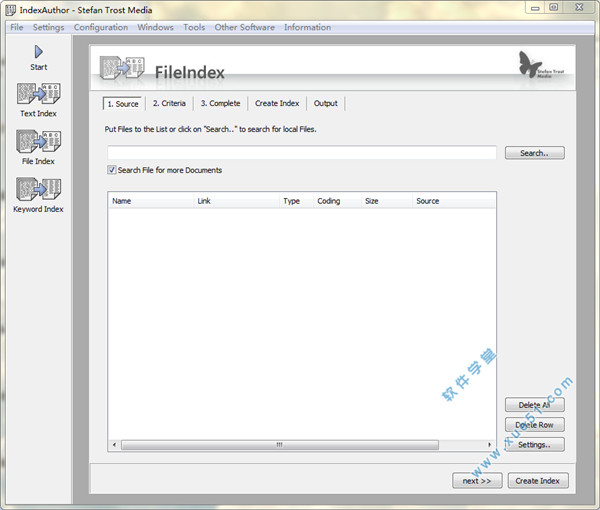Open the Keyword Index sidebar icon

tap(38, 189)
